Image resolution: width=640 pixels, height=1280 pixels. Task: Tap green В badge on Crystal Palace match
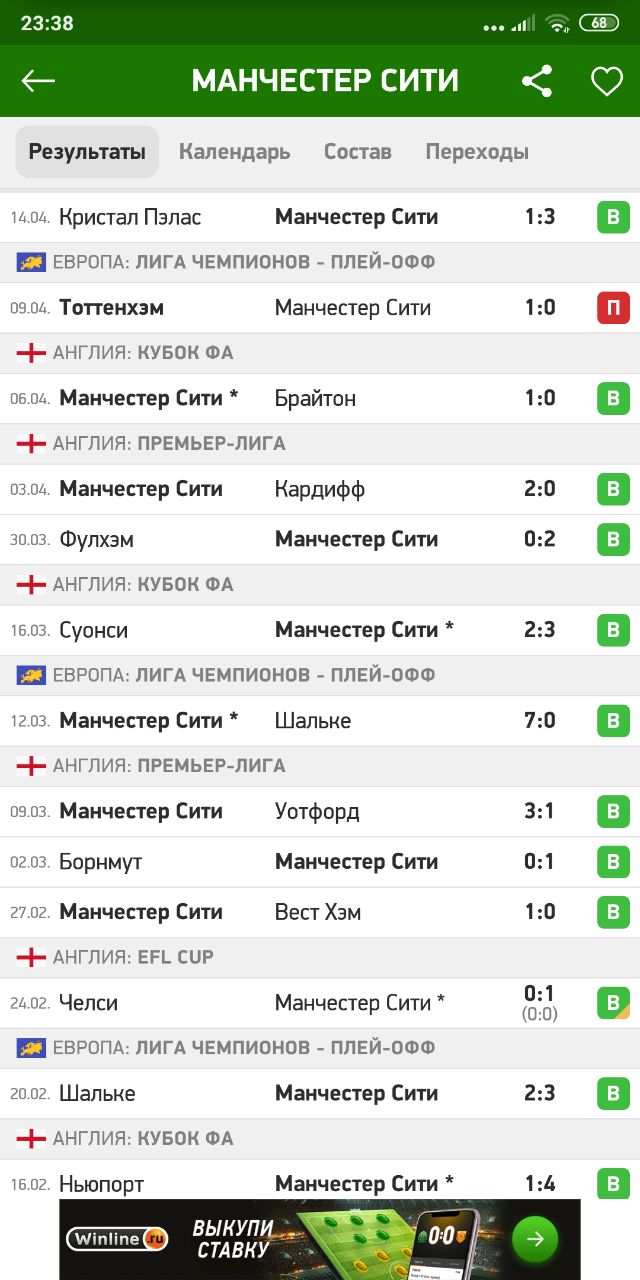[613, 217]
